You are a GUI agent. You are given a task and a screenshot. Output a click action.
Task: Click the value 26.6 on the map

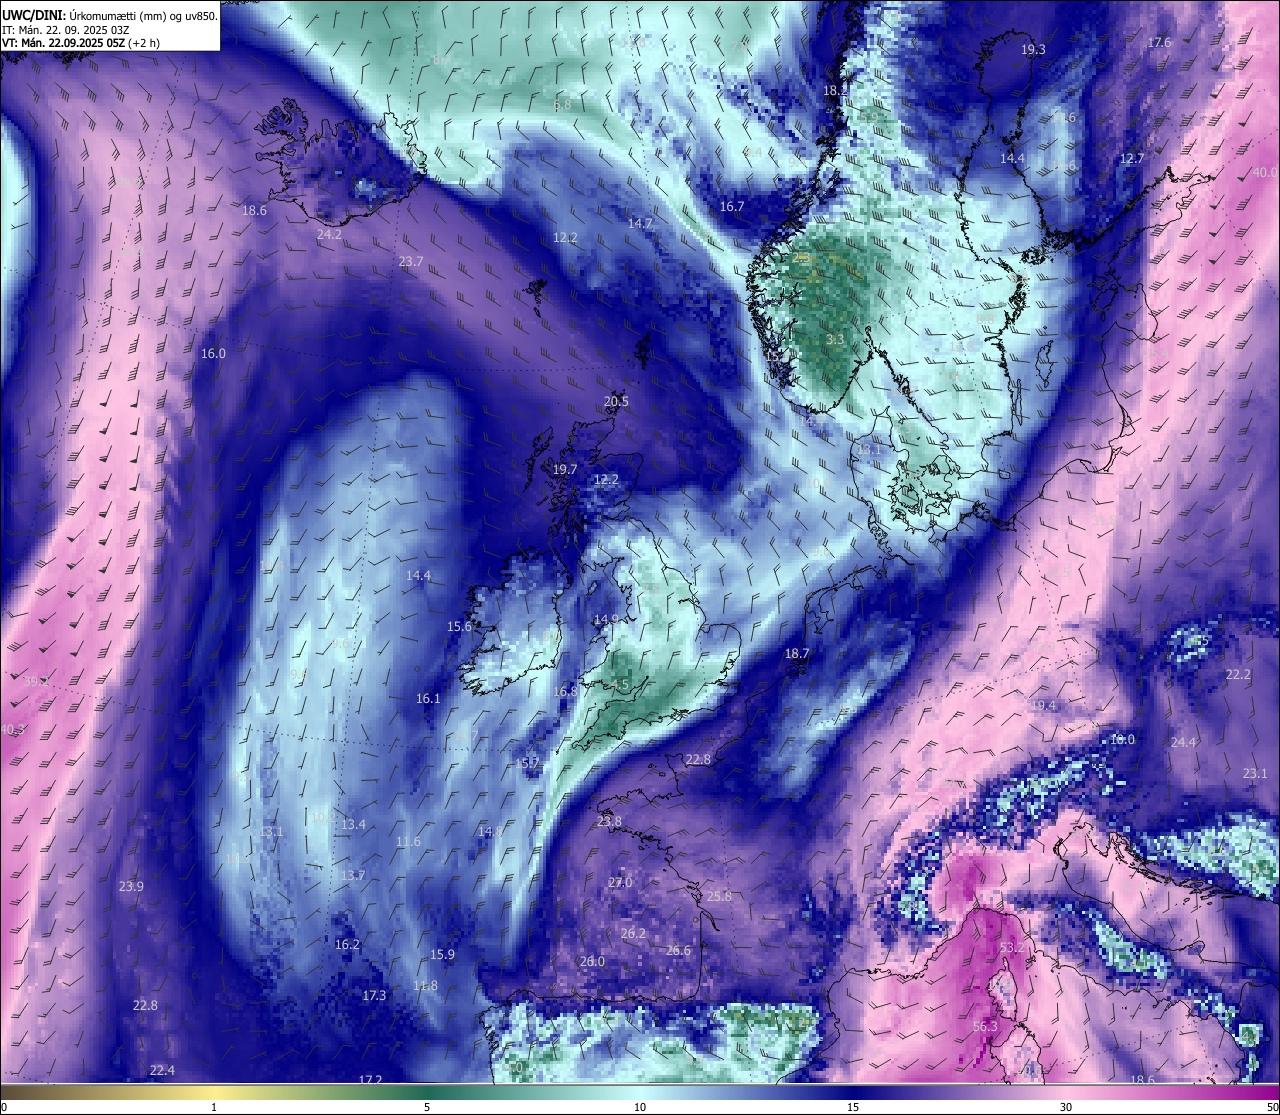(678, 951)
